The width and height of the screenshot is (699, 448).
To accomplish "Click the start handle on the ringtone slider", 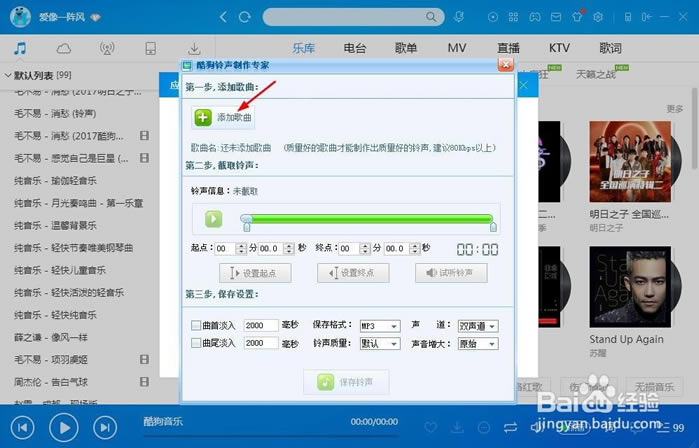I will [247, 227].
